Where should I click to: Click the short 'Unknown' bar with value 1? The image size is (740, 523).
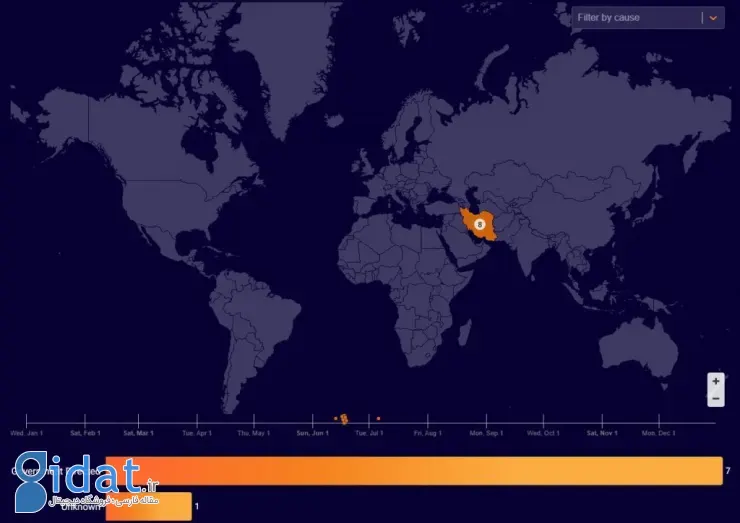pos(148,506)
